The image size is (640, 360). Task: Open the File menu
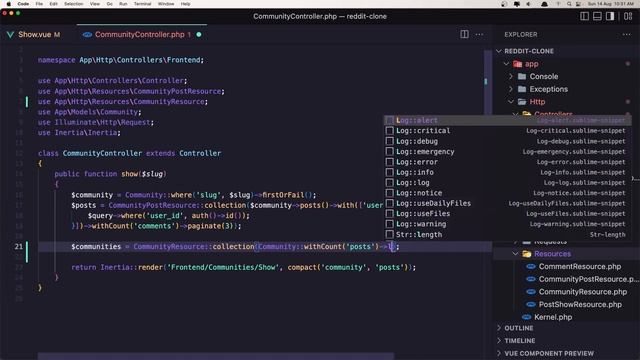click(39, 4)
